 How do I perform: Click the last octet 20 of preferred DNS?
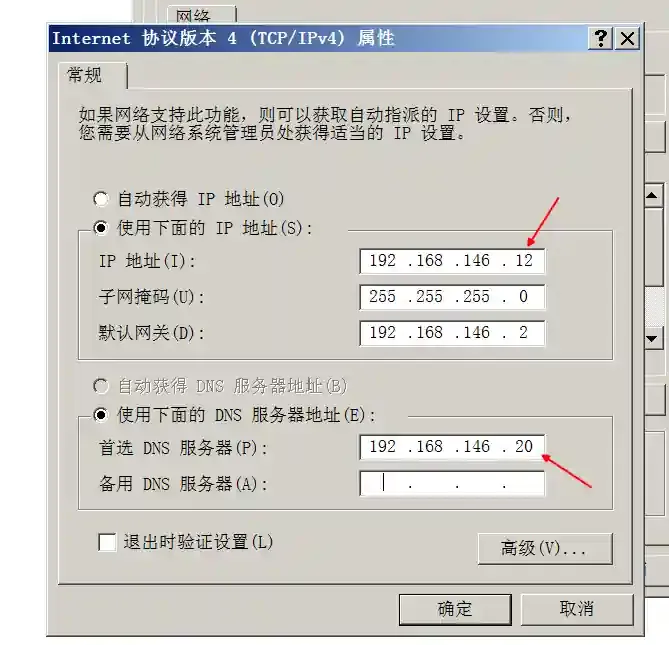coord(524,447)
